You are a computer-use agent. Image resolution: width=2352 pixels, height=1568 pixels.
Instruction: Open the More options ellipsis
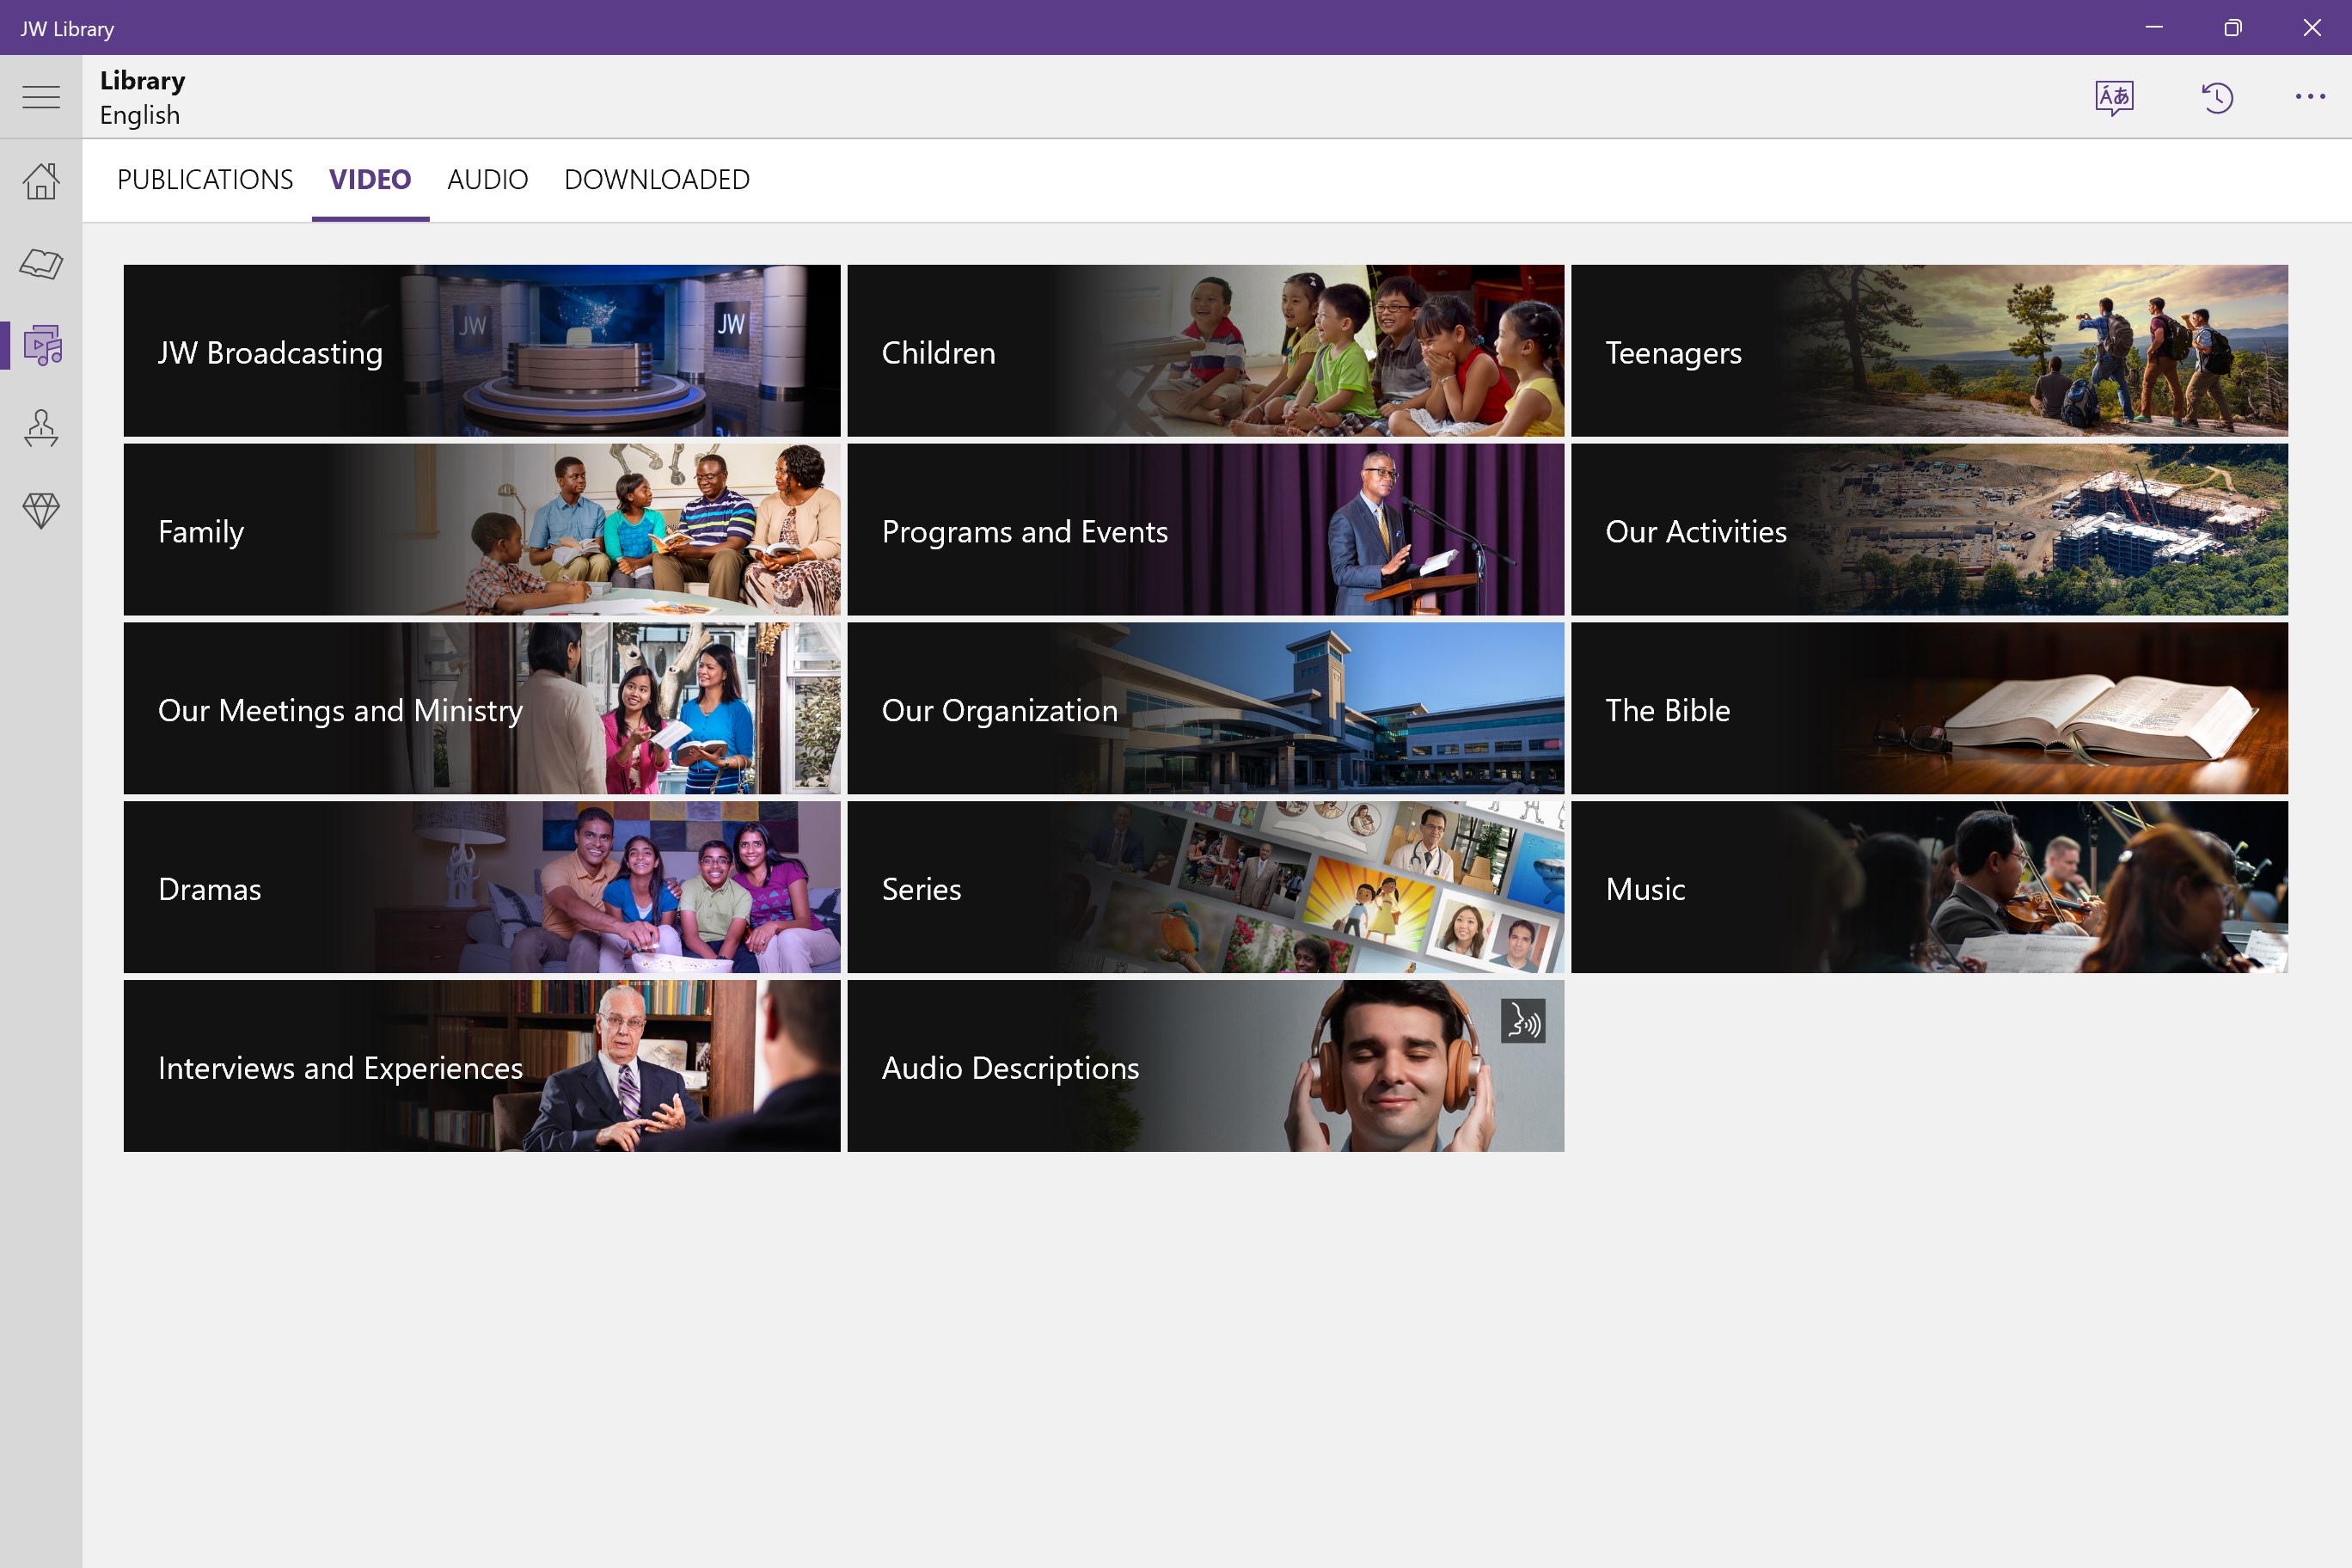pyautogui.click(x=2310, y=97)
